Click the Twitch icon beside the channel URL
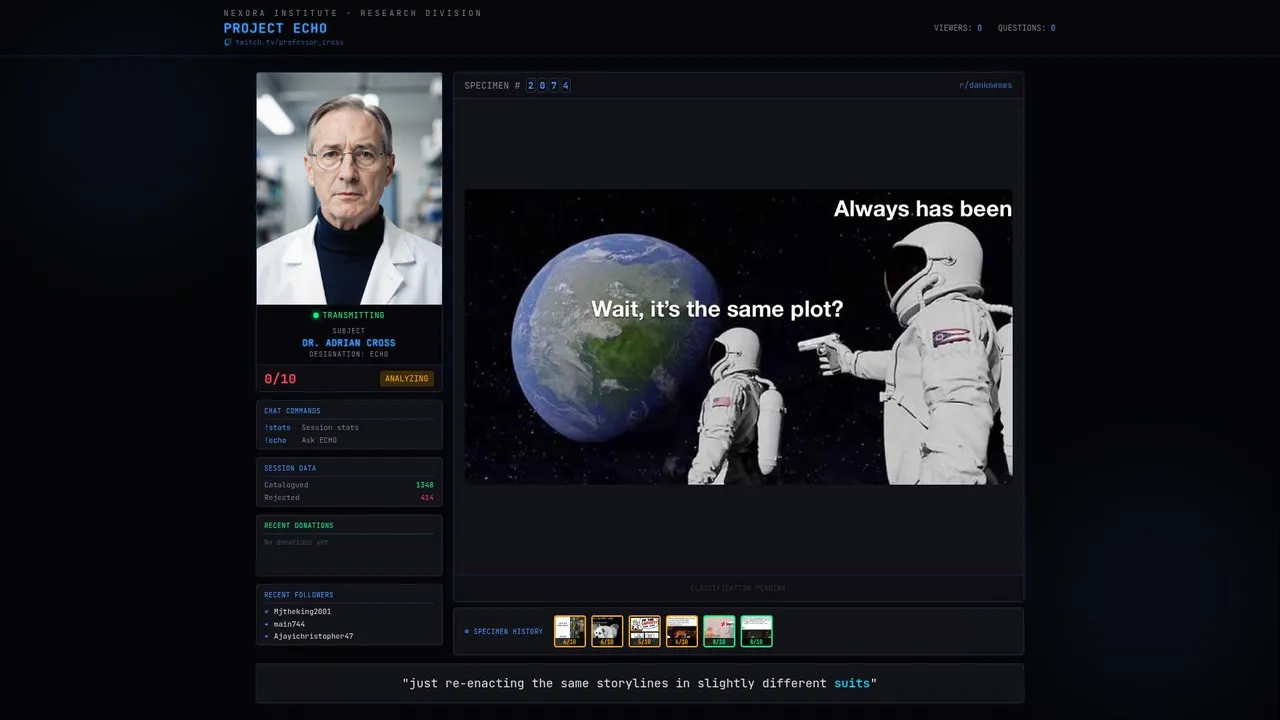Screen dimensions: 1280x720 tap(228, 42)
